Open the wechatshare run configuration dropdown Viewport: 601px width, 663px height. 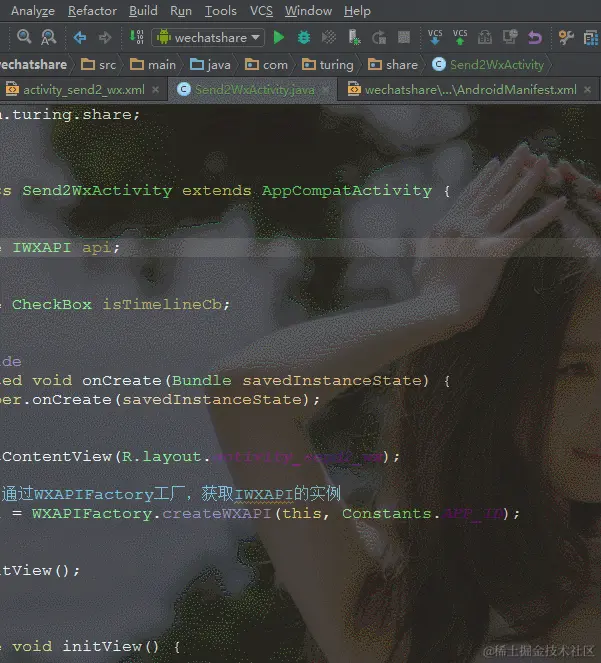208,38
